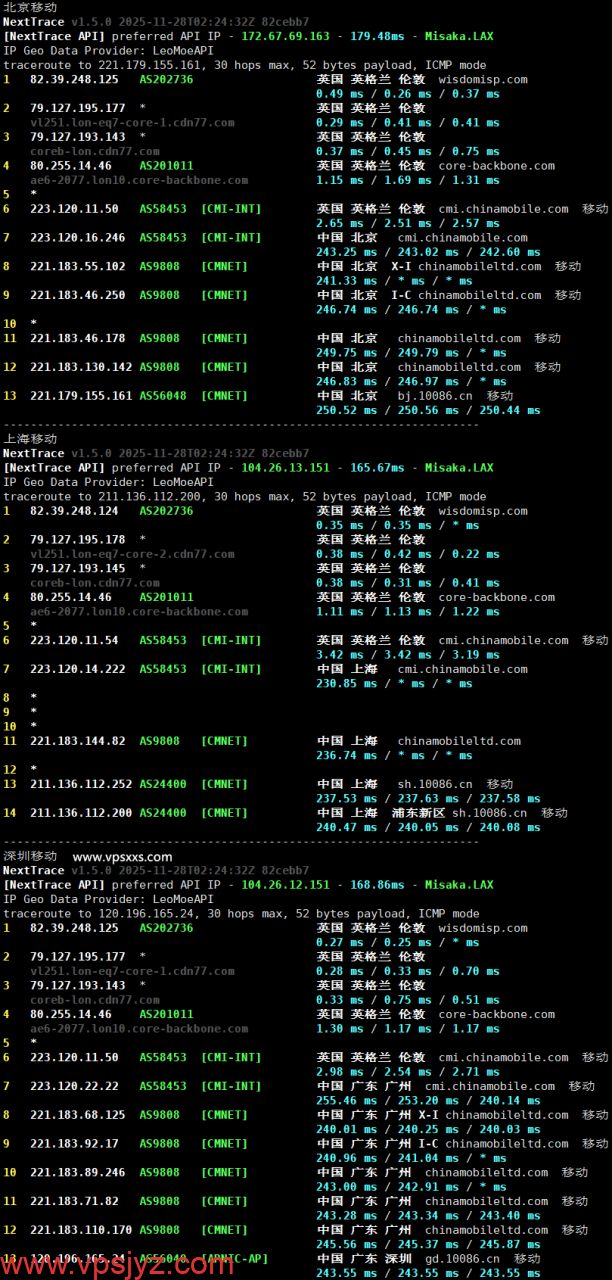The image size is (612, 1280).
Task: Click the 165.67ms latency value
Action: (x=377, y=468)
